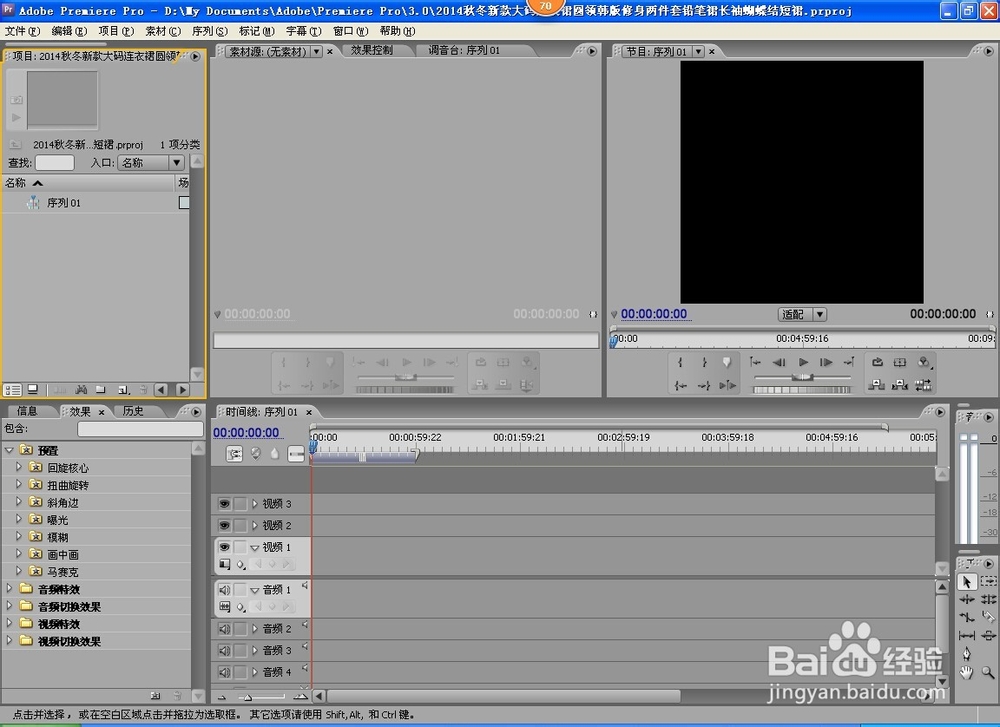Select the Pen tool in tools panel
Viewport: 1000px width, 727px height.
click(x=967, y=654)
